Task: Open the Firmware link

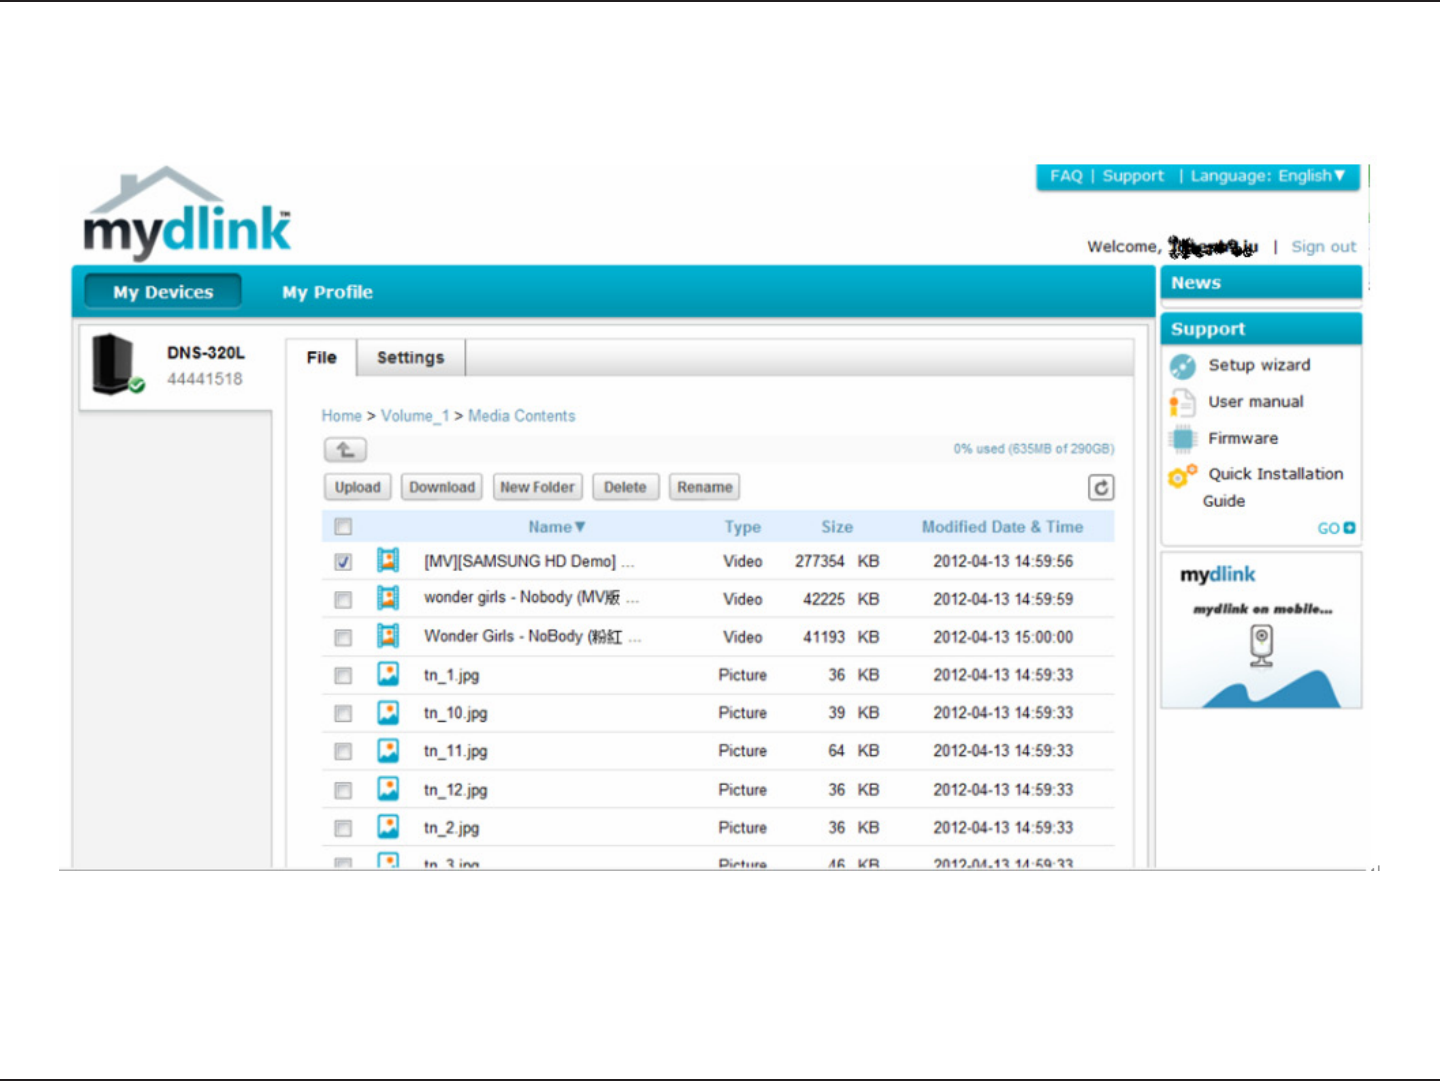Action: [x=1243, y=438]
